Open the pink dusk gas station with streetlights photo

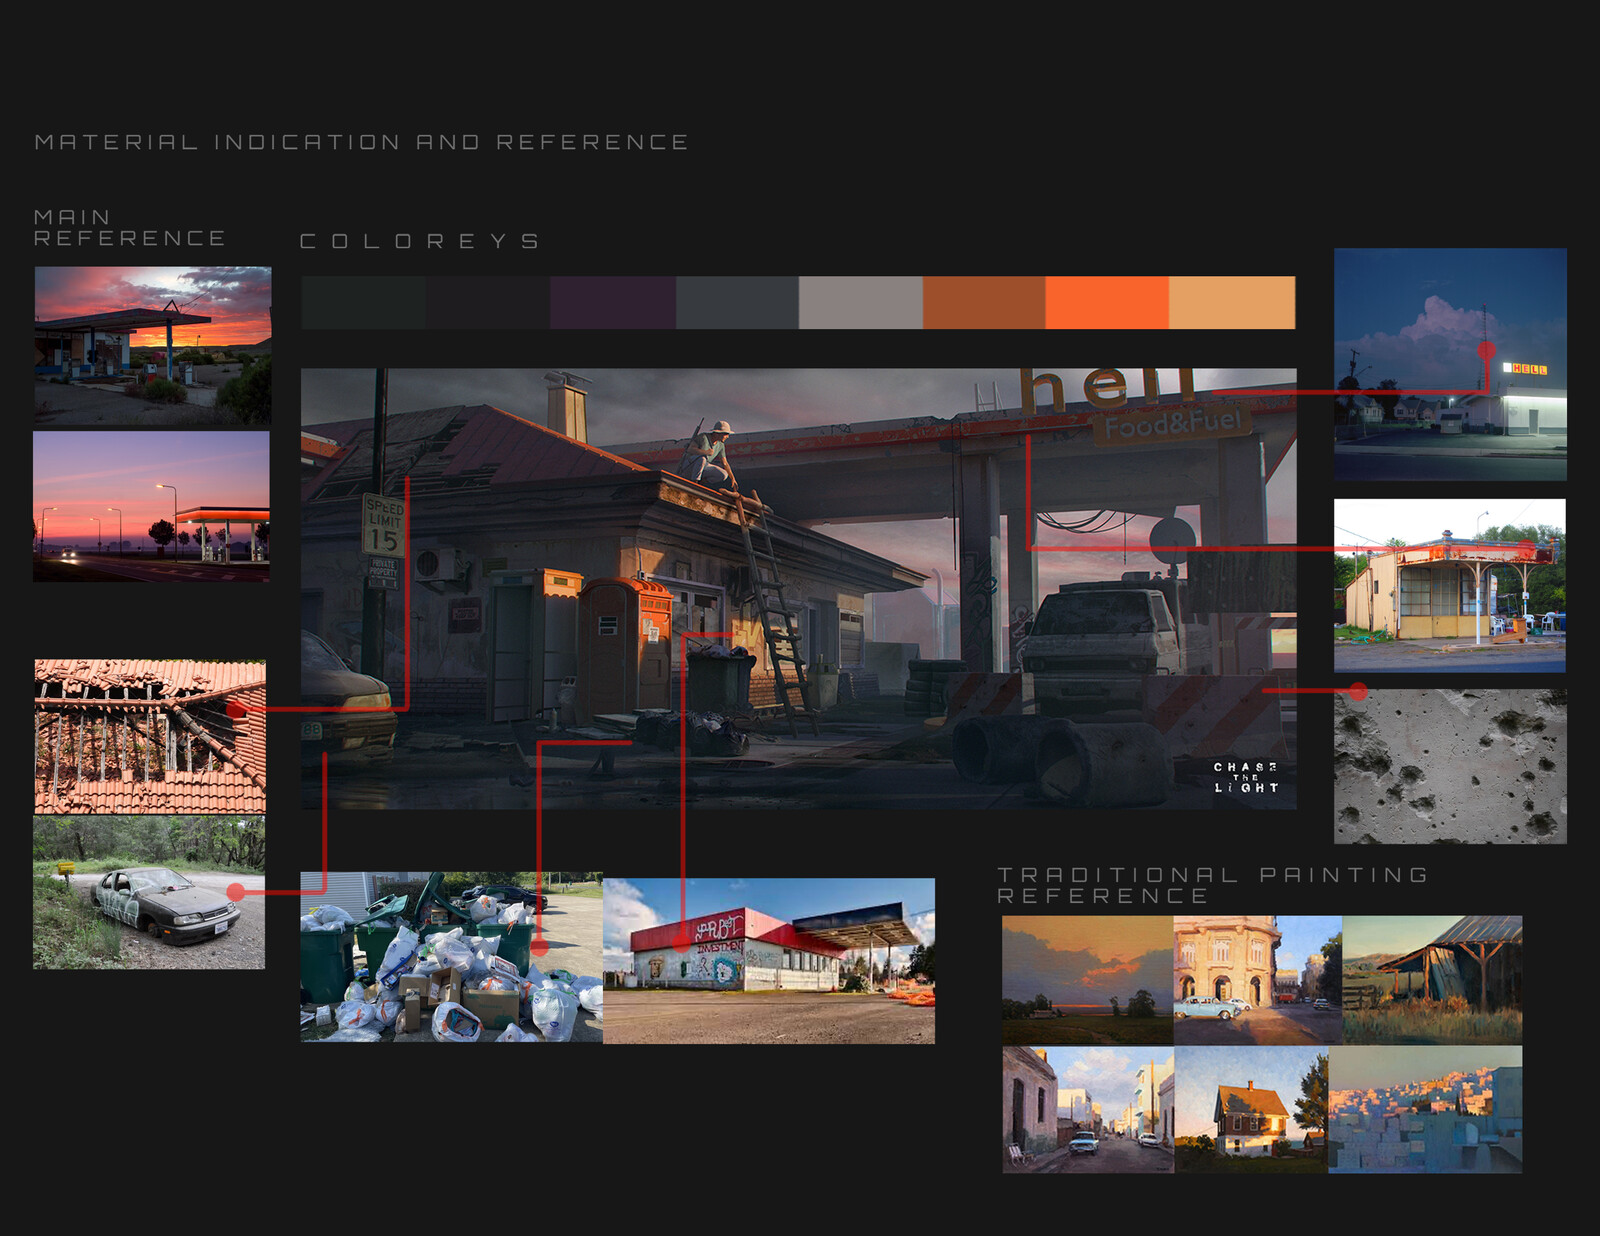pyautogui.click(x=152, y=506)
